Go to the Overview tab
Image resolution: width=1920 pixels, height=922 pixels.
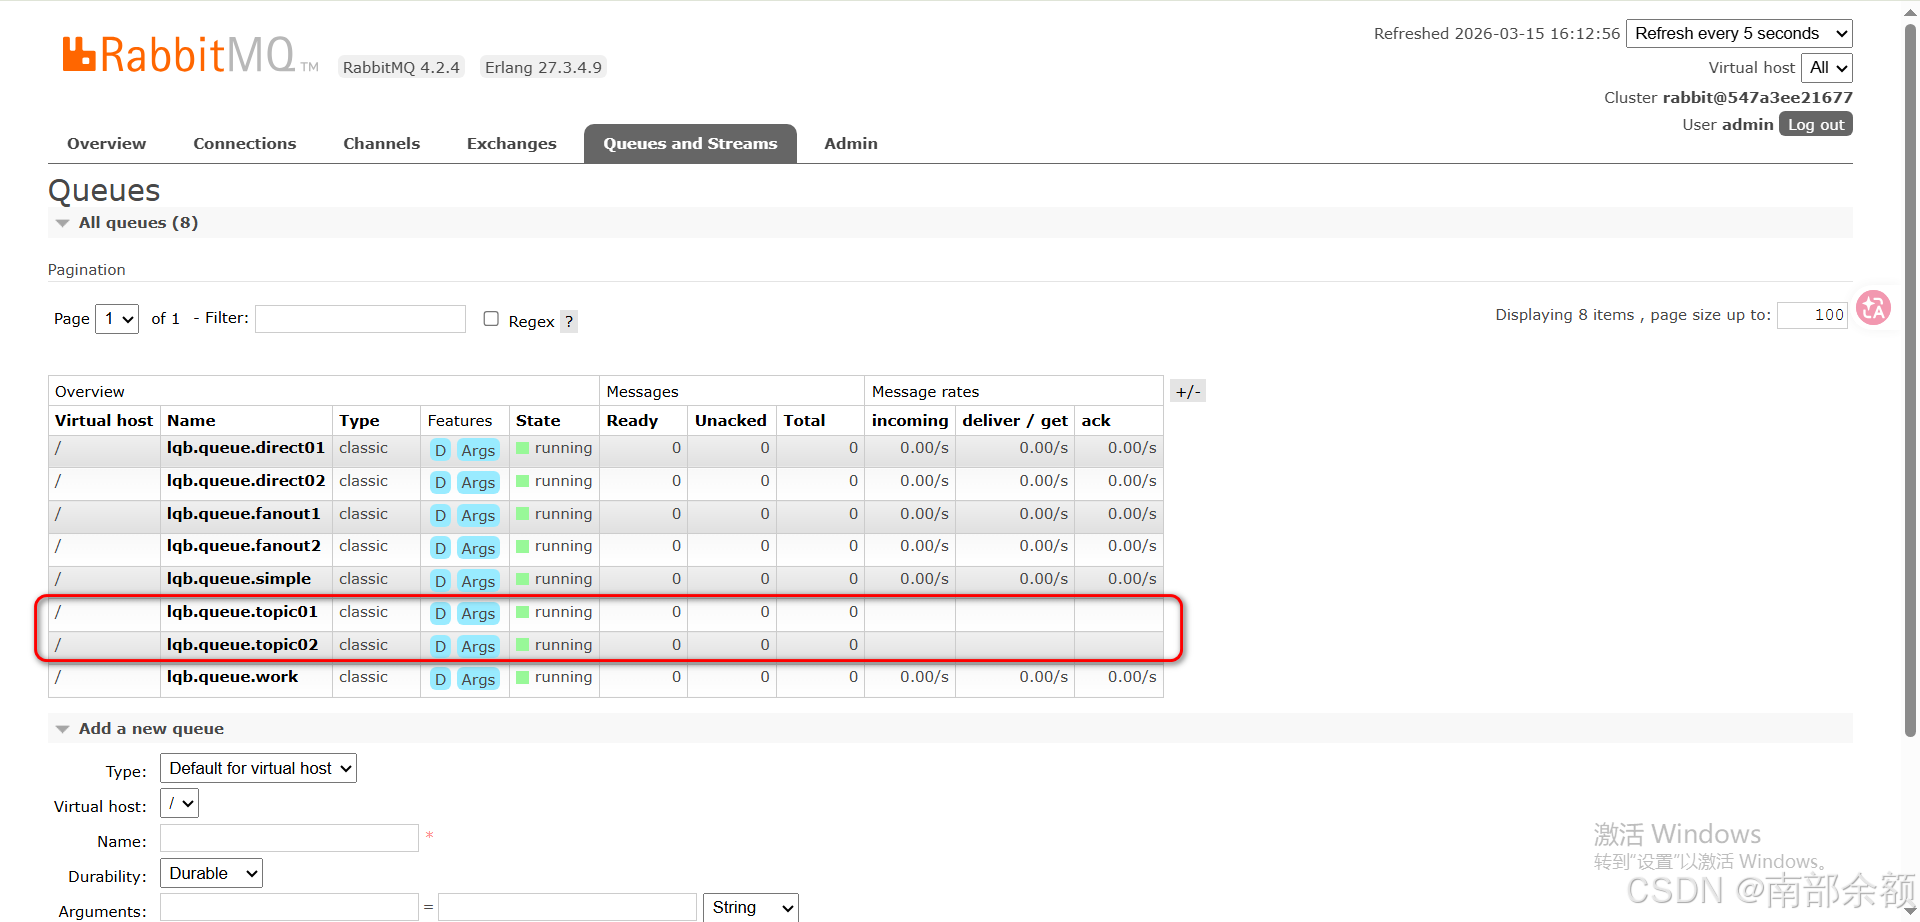106,143
